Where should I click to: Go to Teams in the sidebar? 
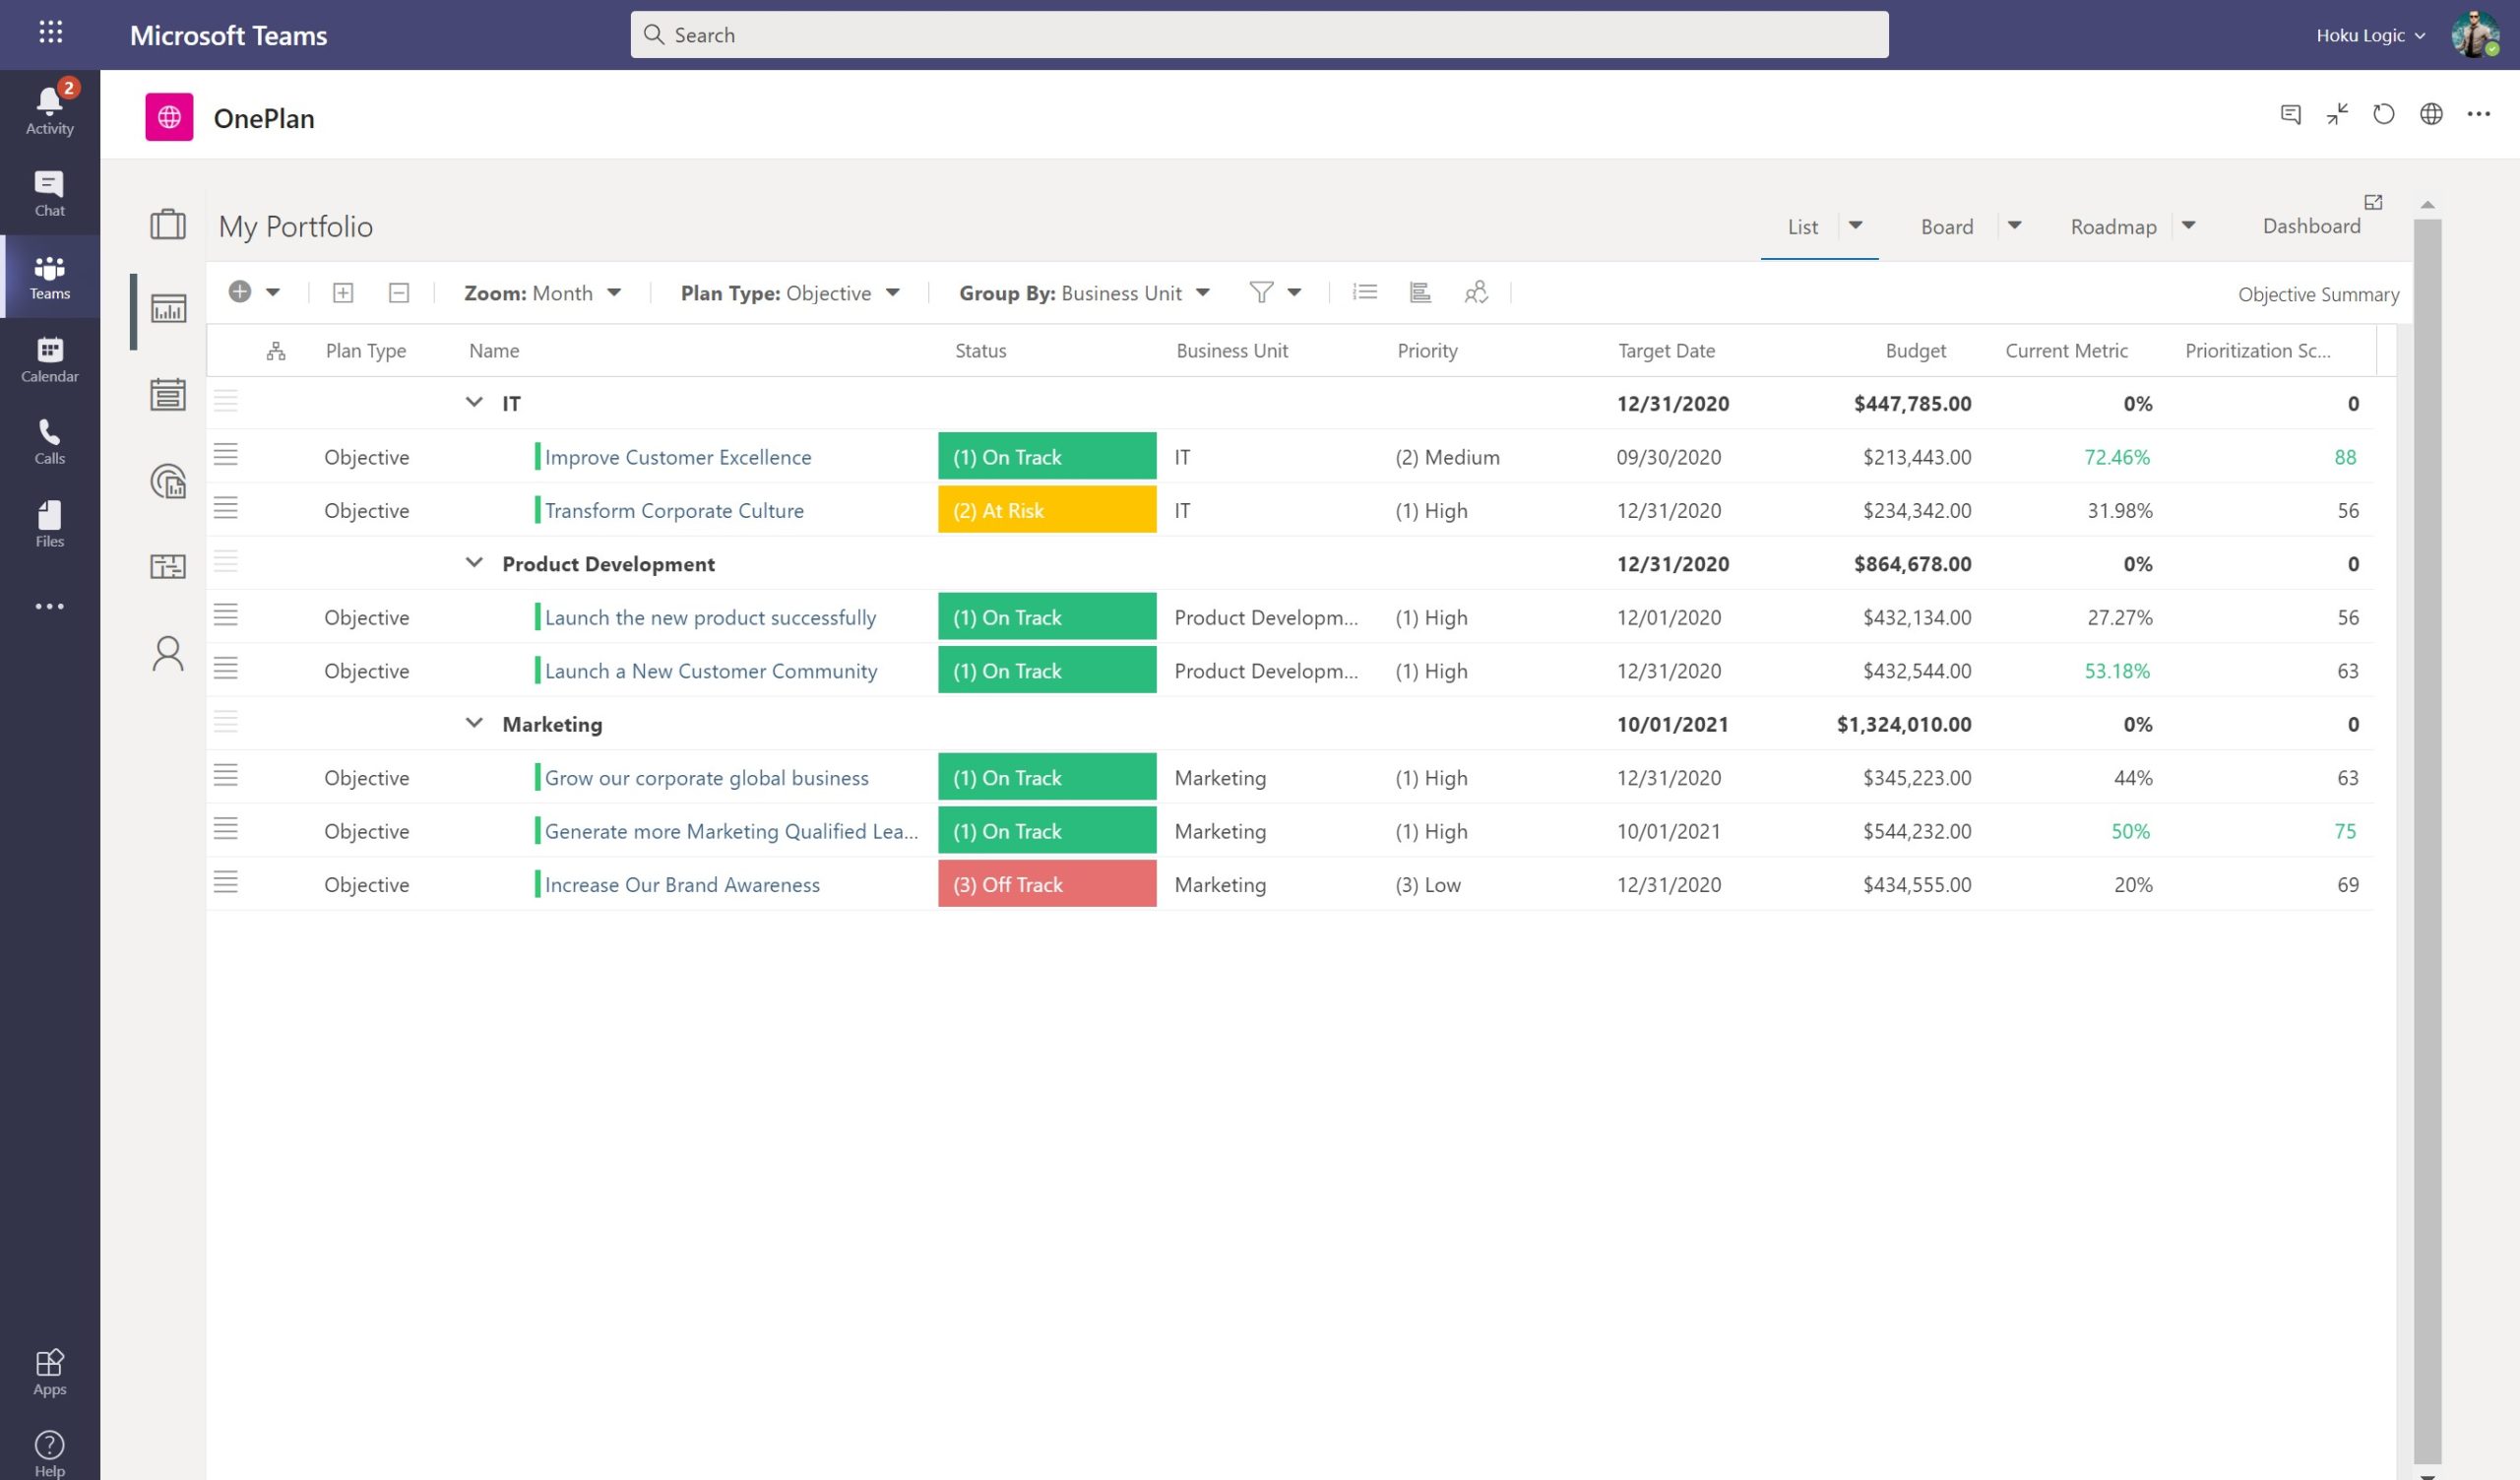(50, 277)
